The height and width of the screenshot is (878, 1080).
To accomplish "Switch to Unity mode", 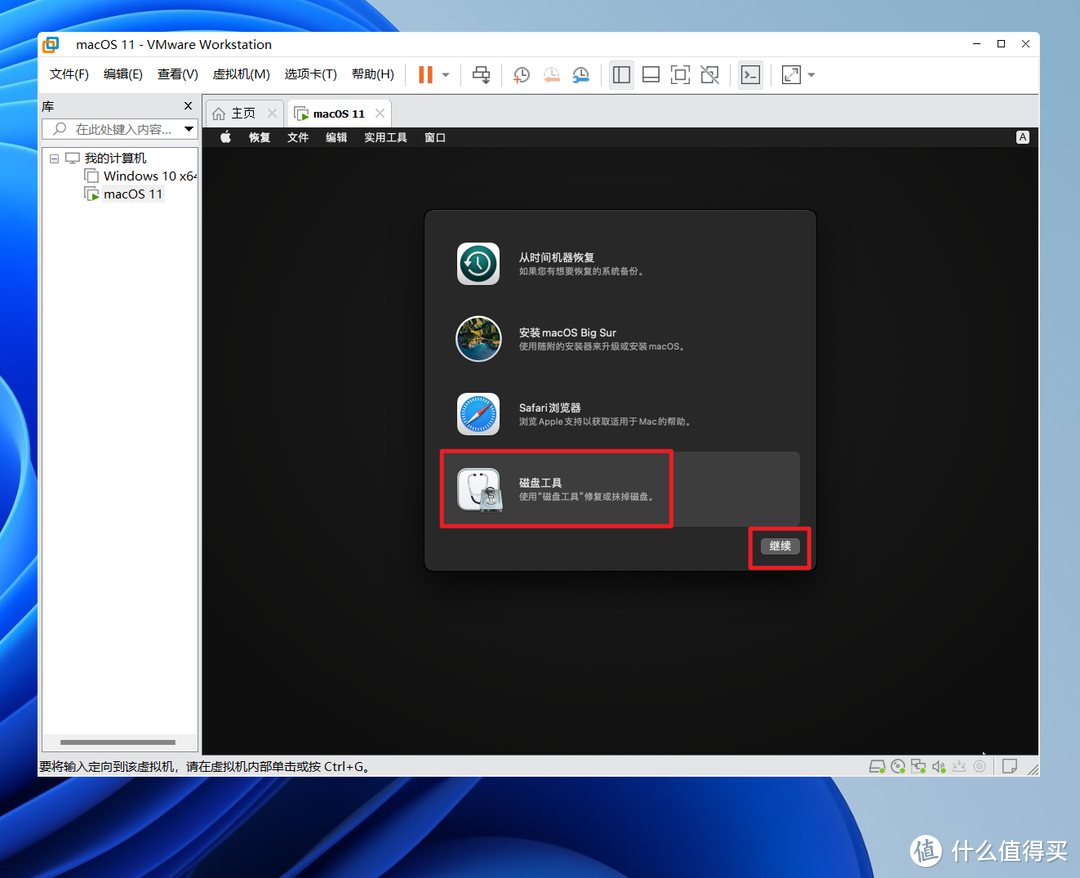I will tap(709, 74).
